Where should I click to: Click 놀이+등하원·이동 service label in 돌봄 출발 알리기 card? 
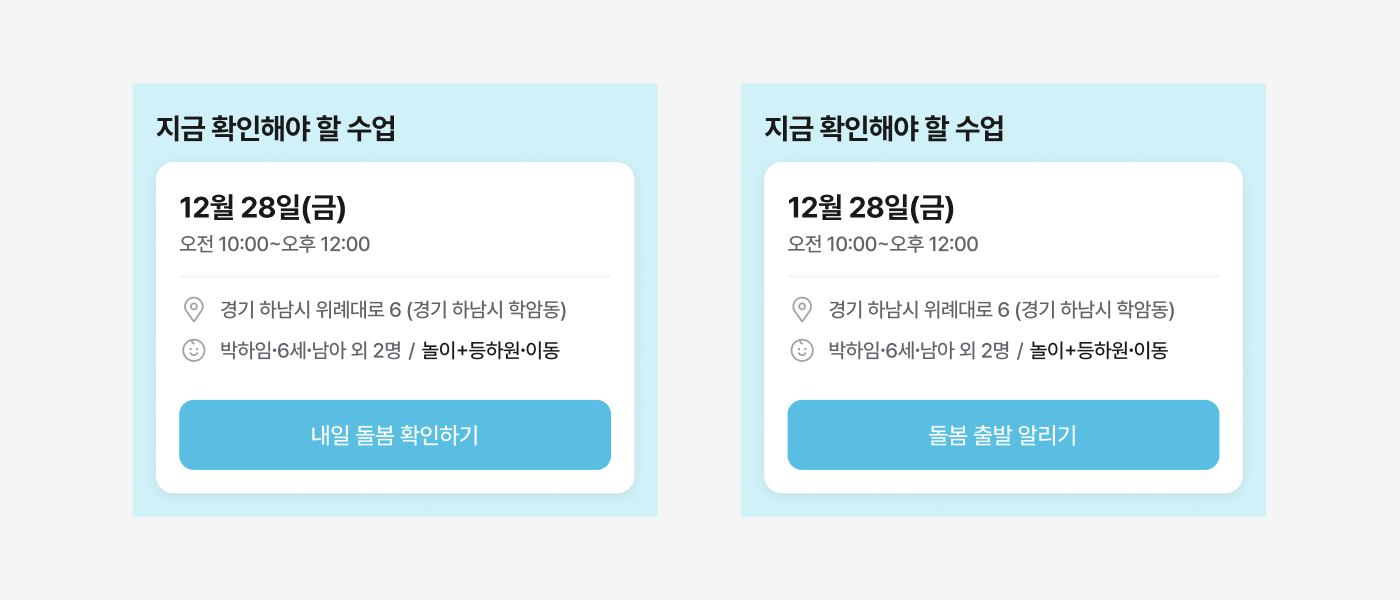(1099, 351)
